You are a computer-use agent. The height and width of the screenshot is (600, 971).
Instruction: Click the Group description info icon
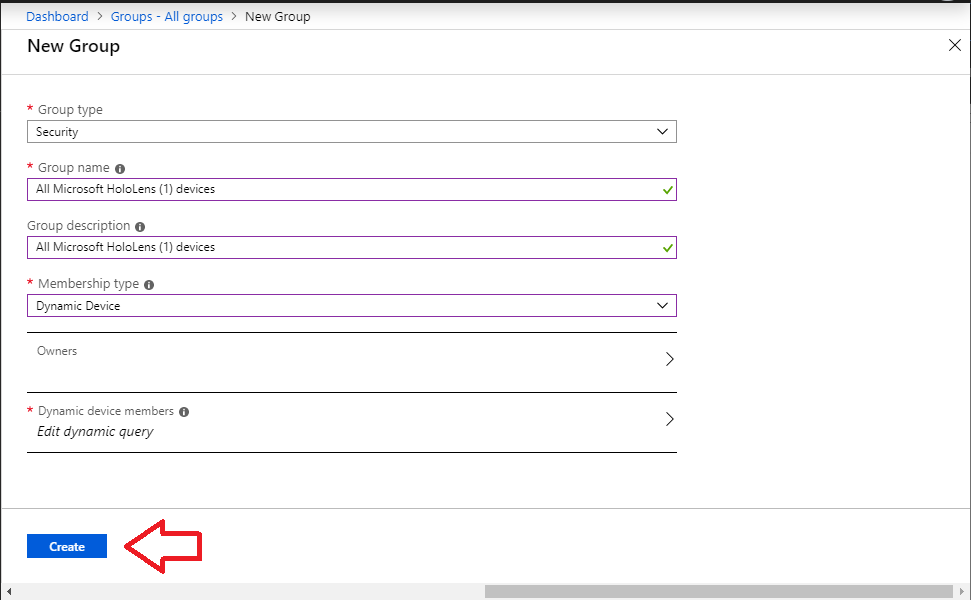pos(140,227)
